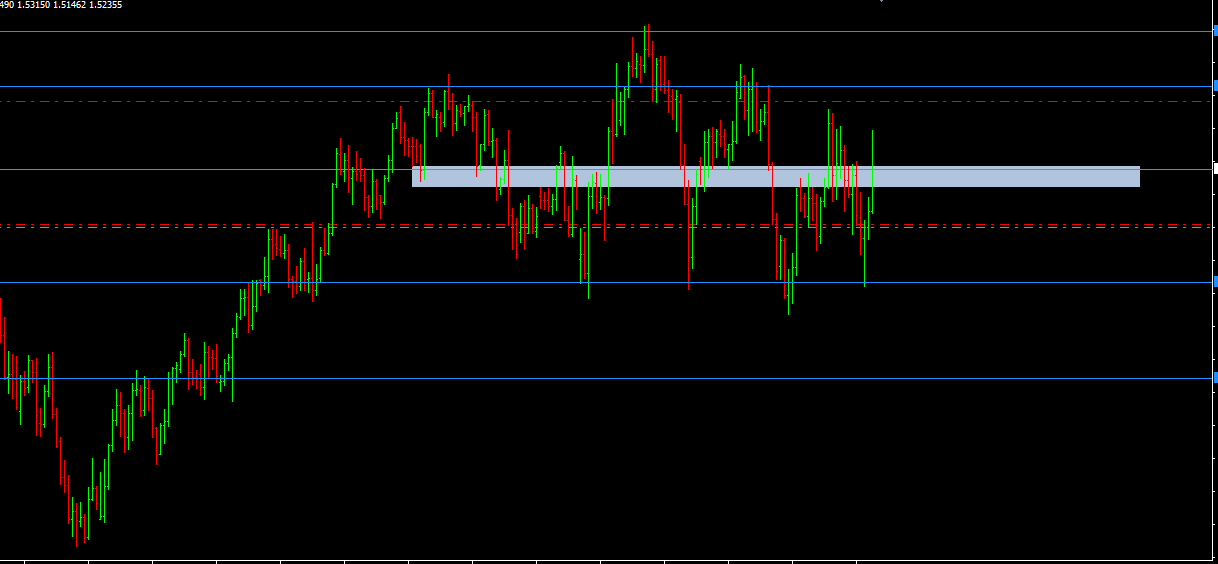
Task: Select the highest blue horizontal line
Action: (x=606, y=32)
